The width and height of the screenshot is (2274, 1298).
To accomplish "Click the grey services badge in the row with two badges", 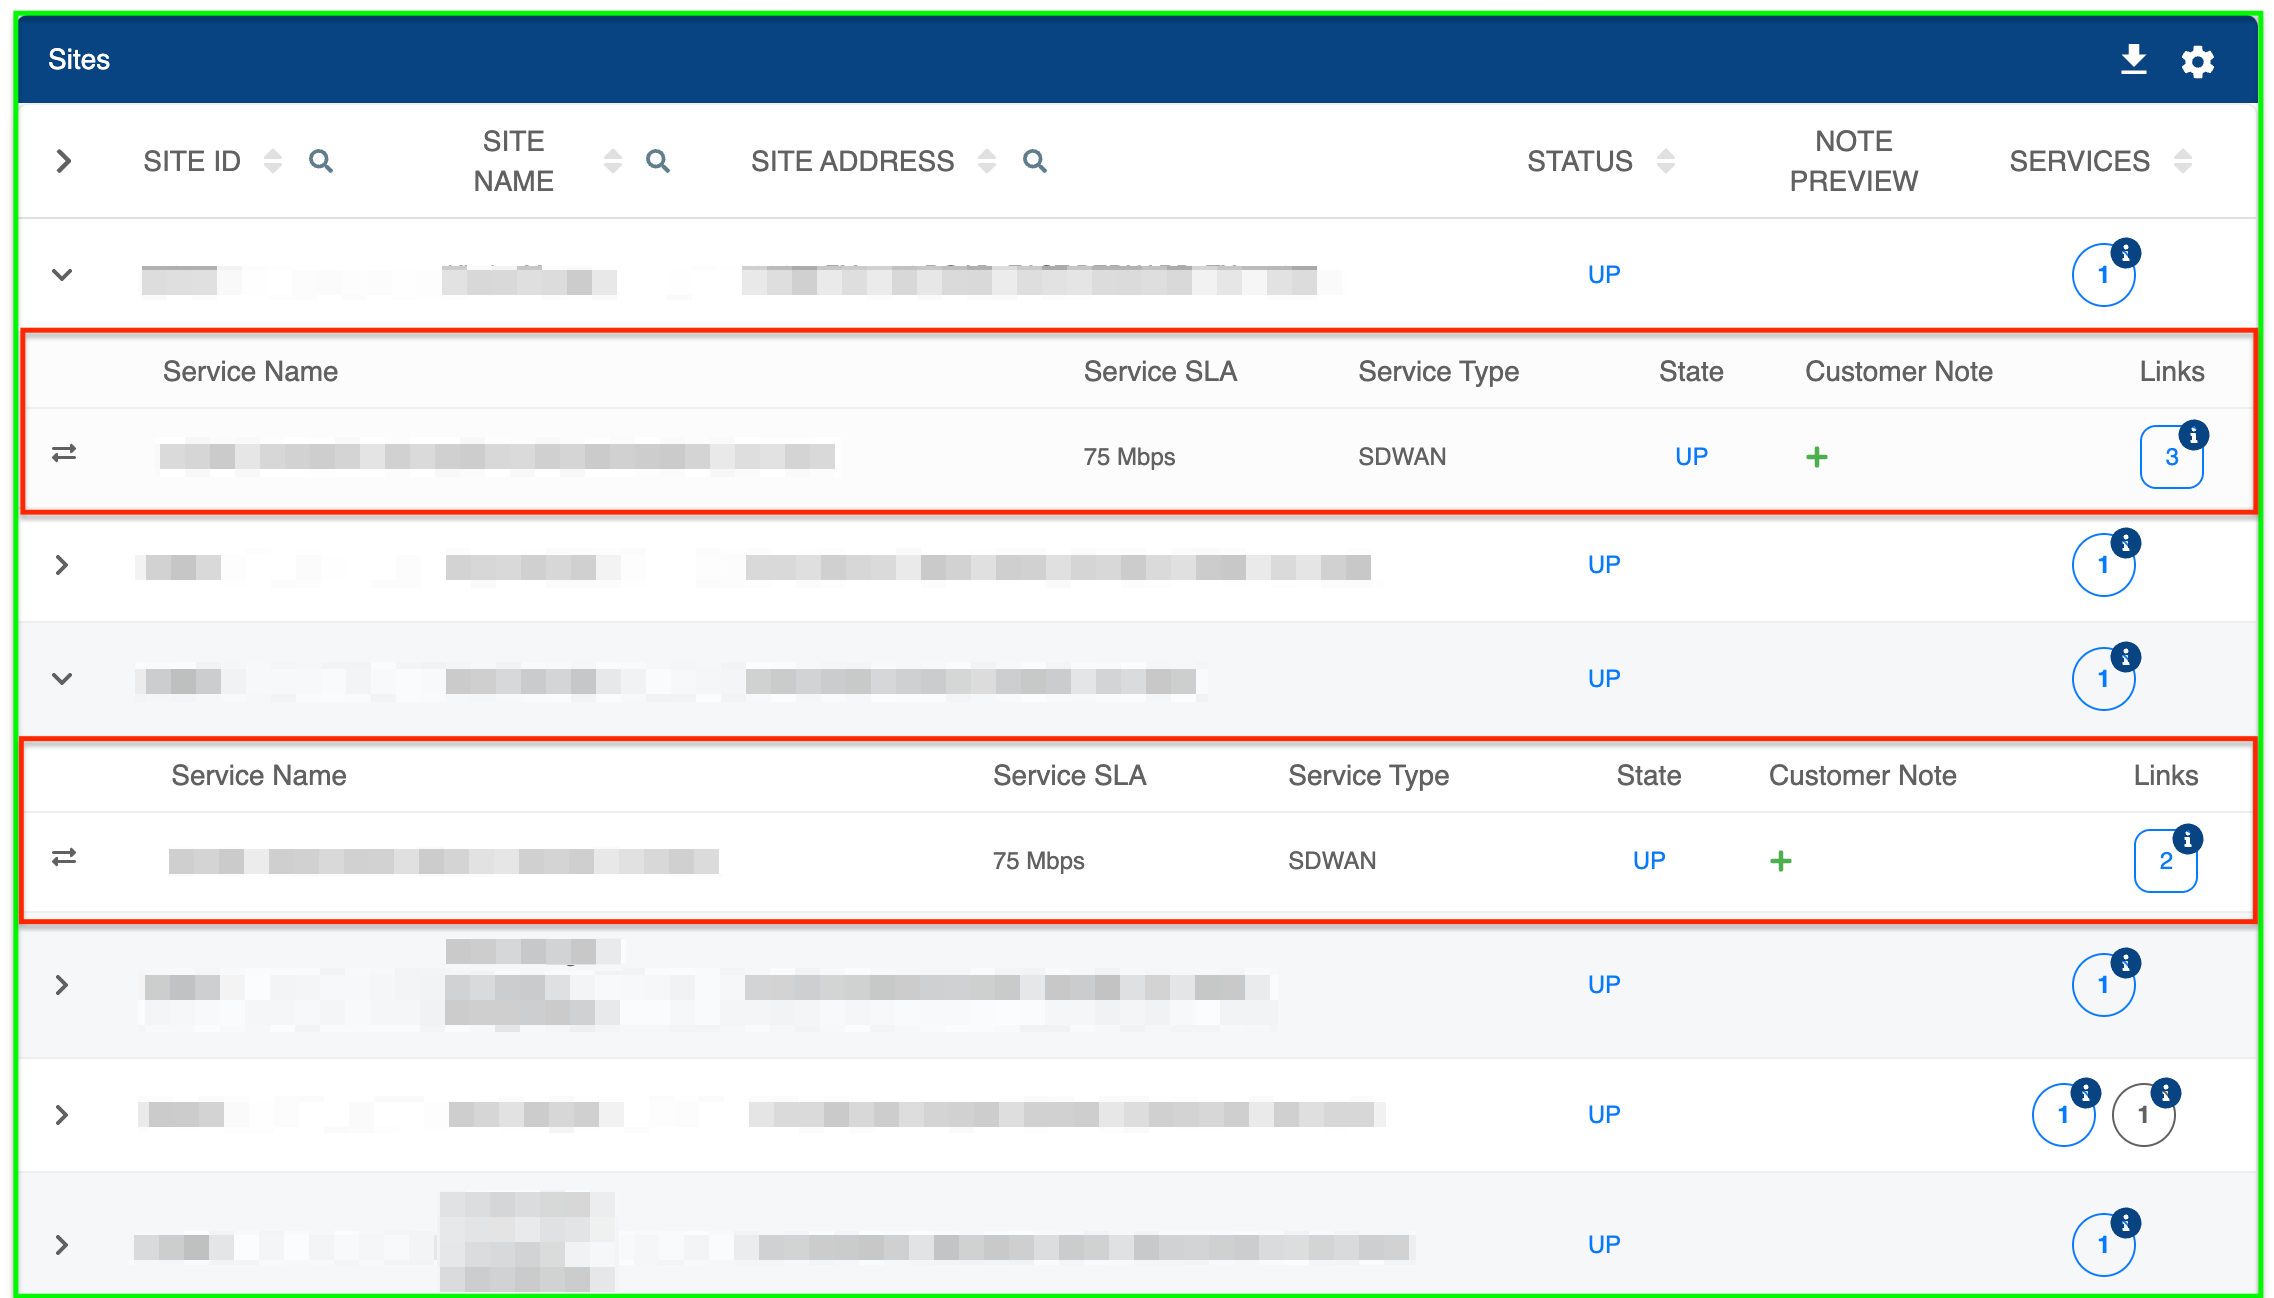I will click(x=2142, y=1114).
